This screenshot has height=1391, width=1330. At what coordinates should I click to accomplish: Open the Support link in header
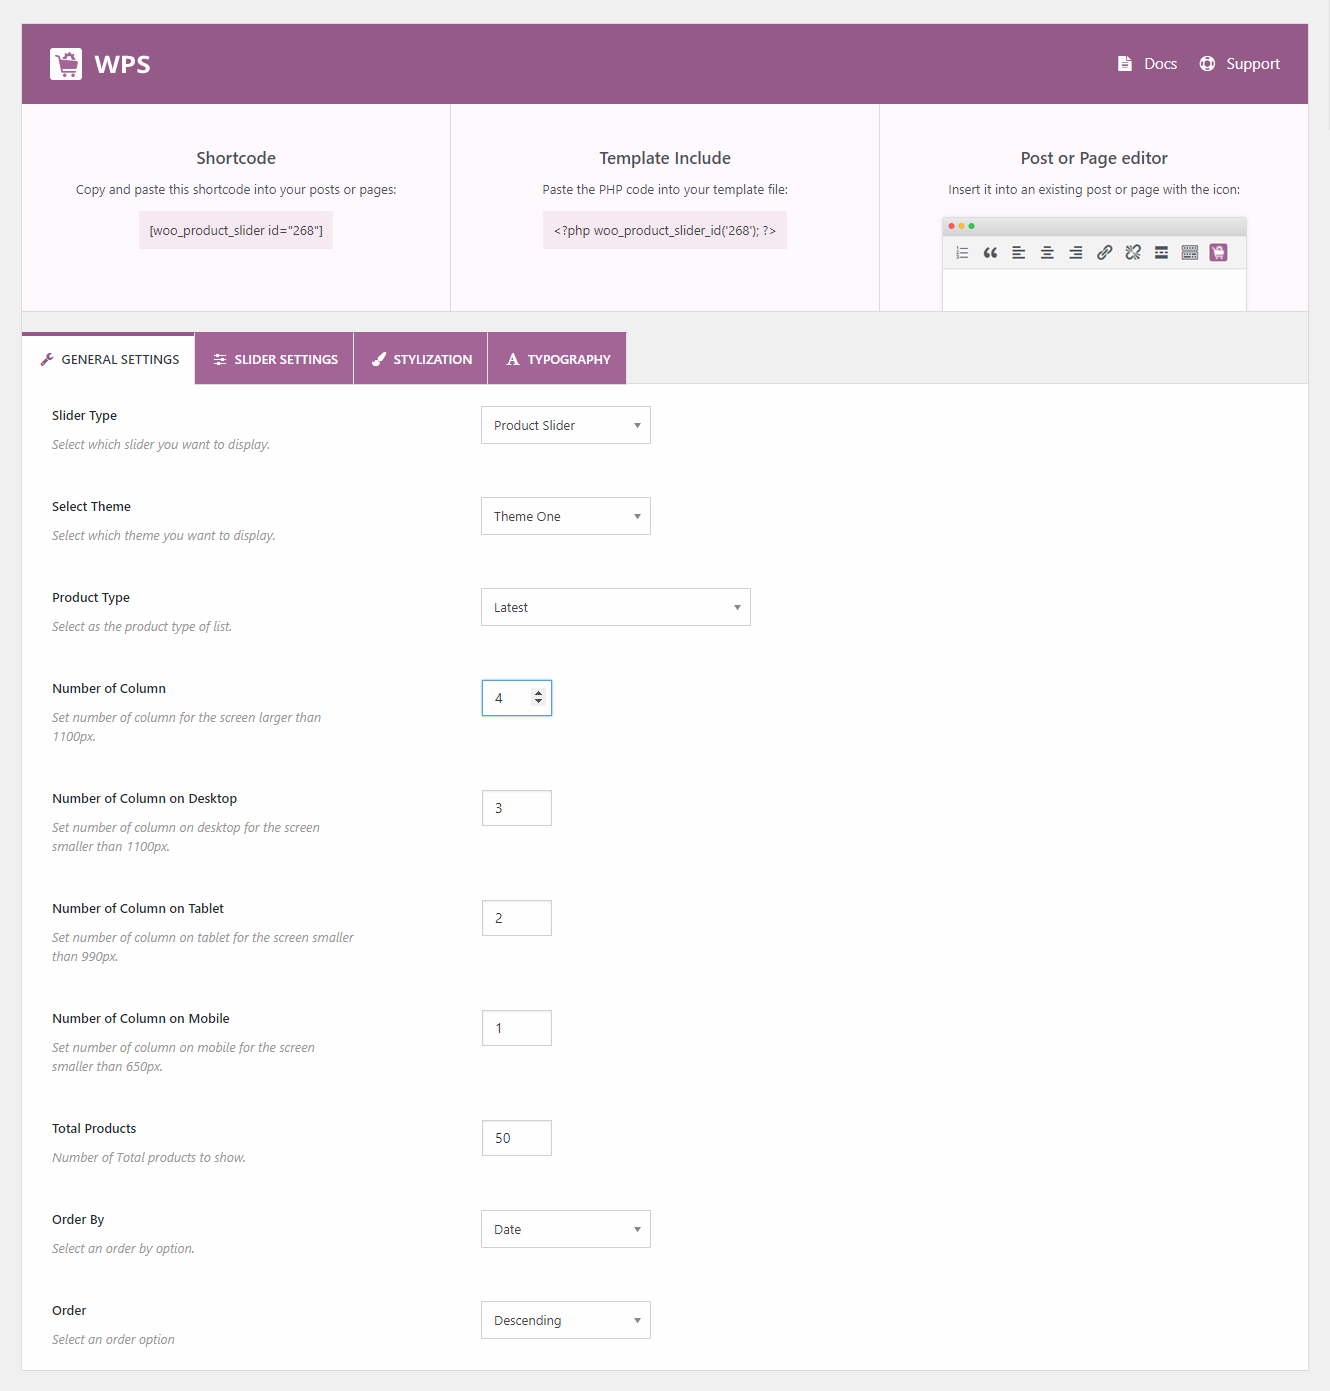click(x=1240, y=64)
